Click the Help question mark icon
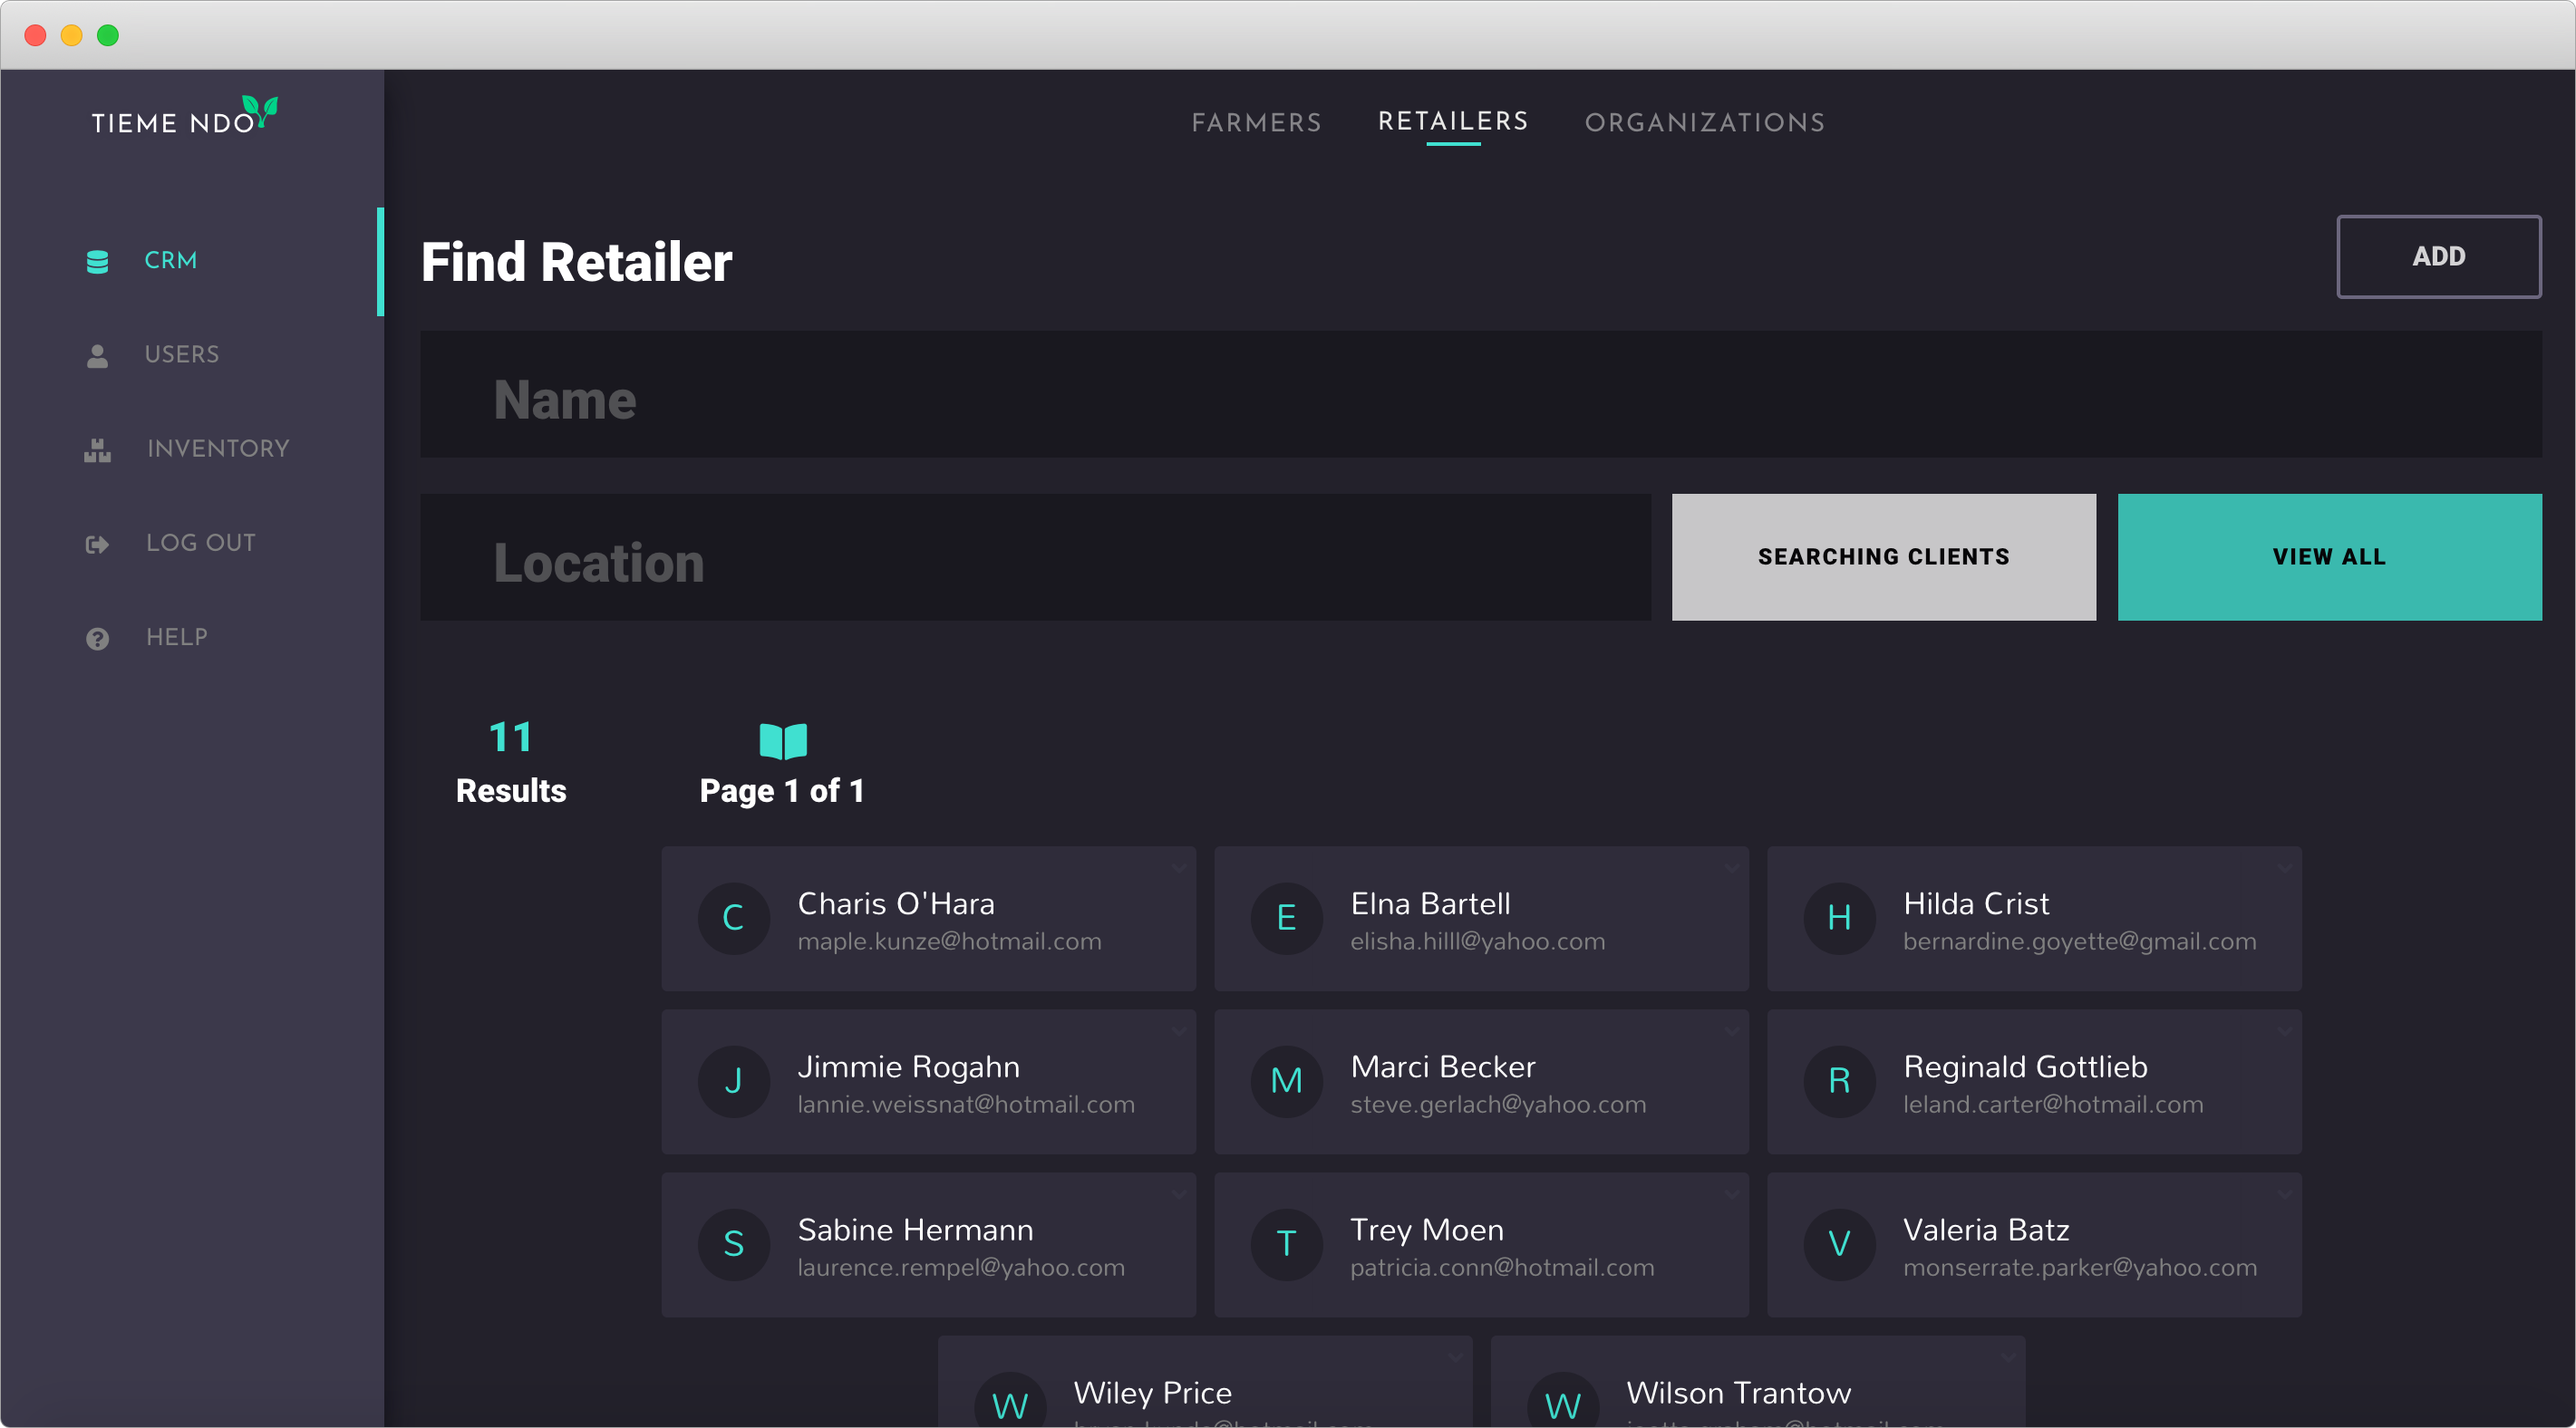The height and width of the screenshot is (1428, 2576). 97,638
